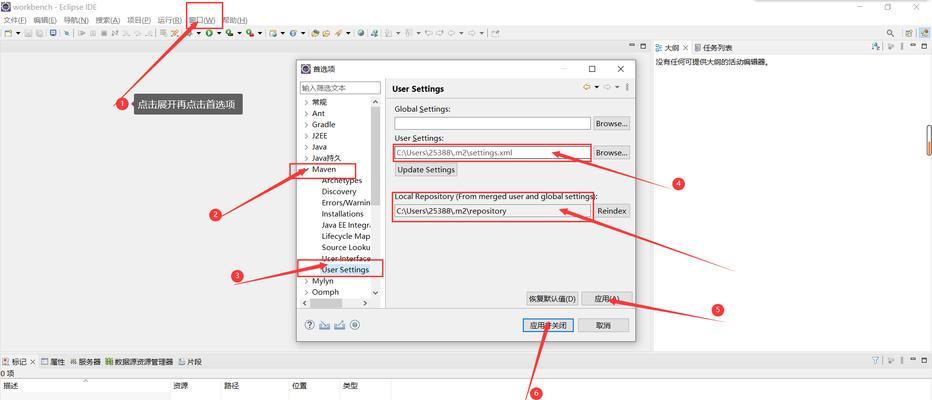Click the green Run toolbar icon
Viewport: 932px width, 400px height.
pyautogui.click(x=209, y=33)
